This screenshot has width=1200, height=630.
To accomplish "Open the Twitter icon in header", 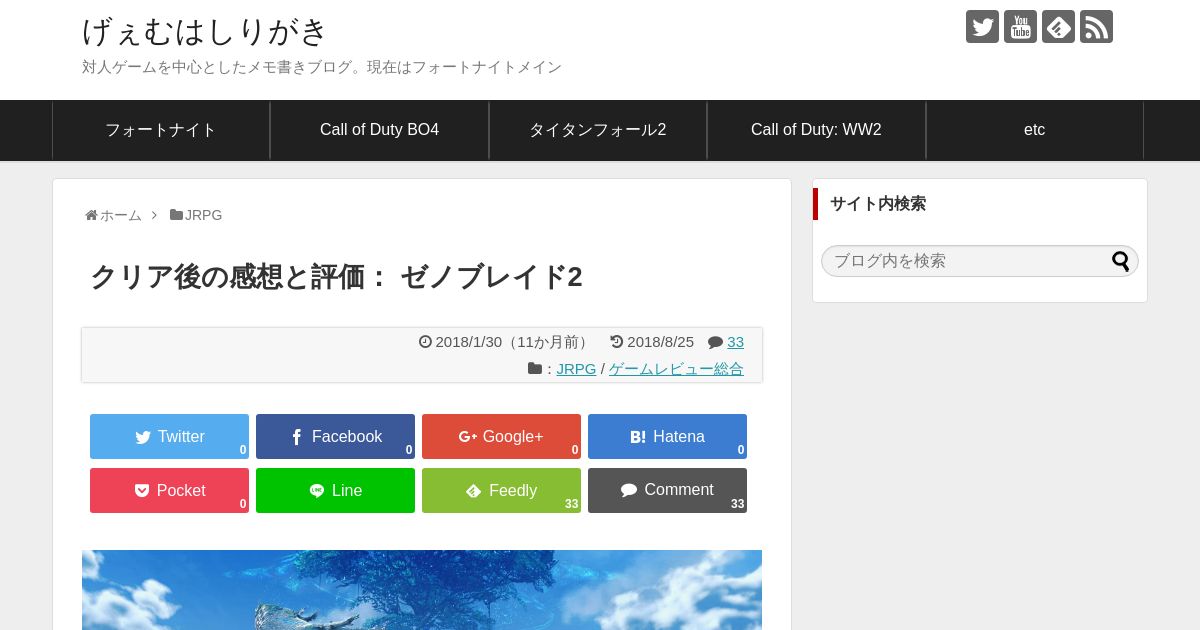I will tap(982, 27).
